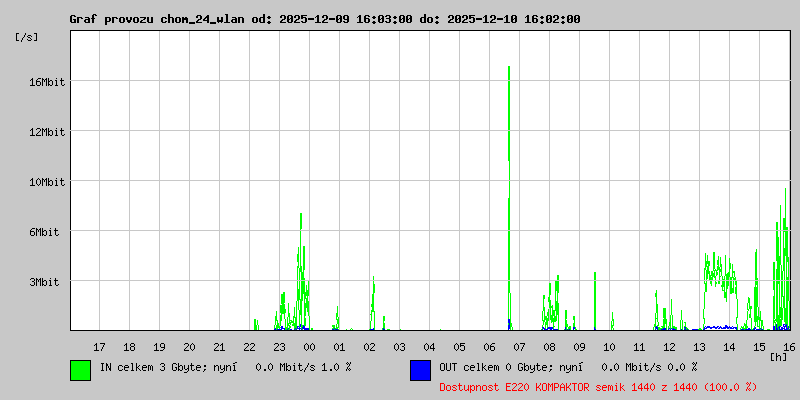Viewport: 800px width, 400px height.
Task: Click the 11 hour x-axis label
Action: (639, 347)
